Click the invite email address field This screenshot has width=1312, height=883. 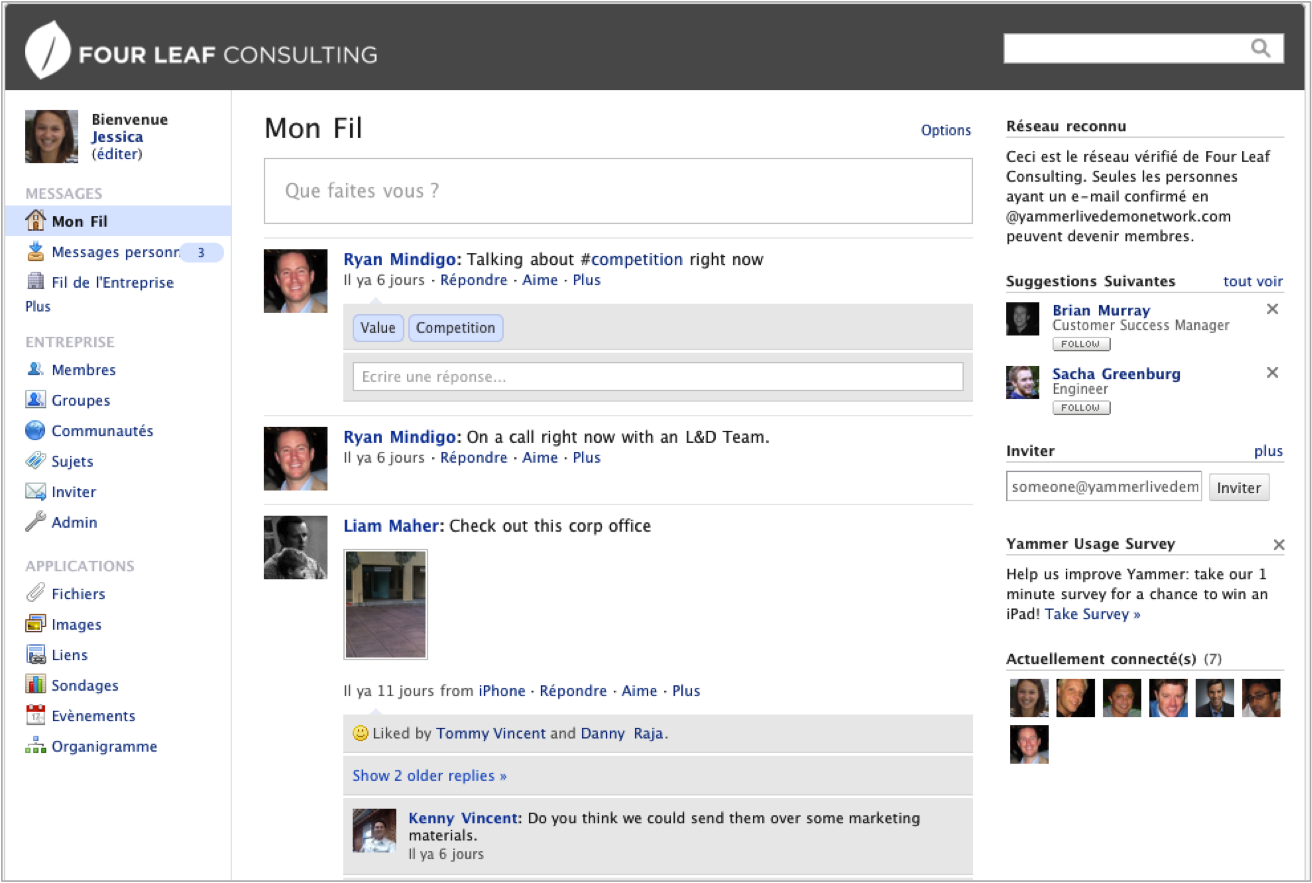[x=1104, y=487]
